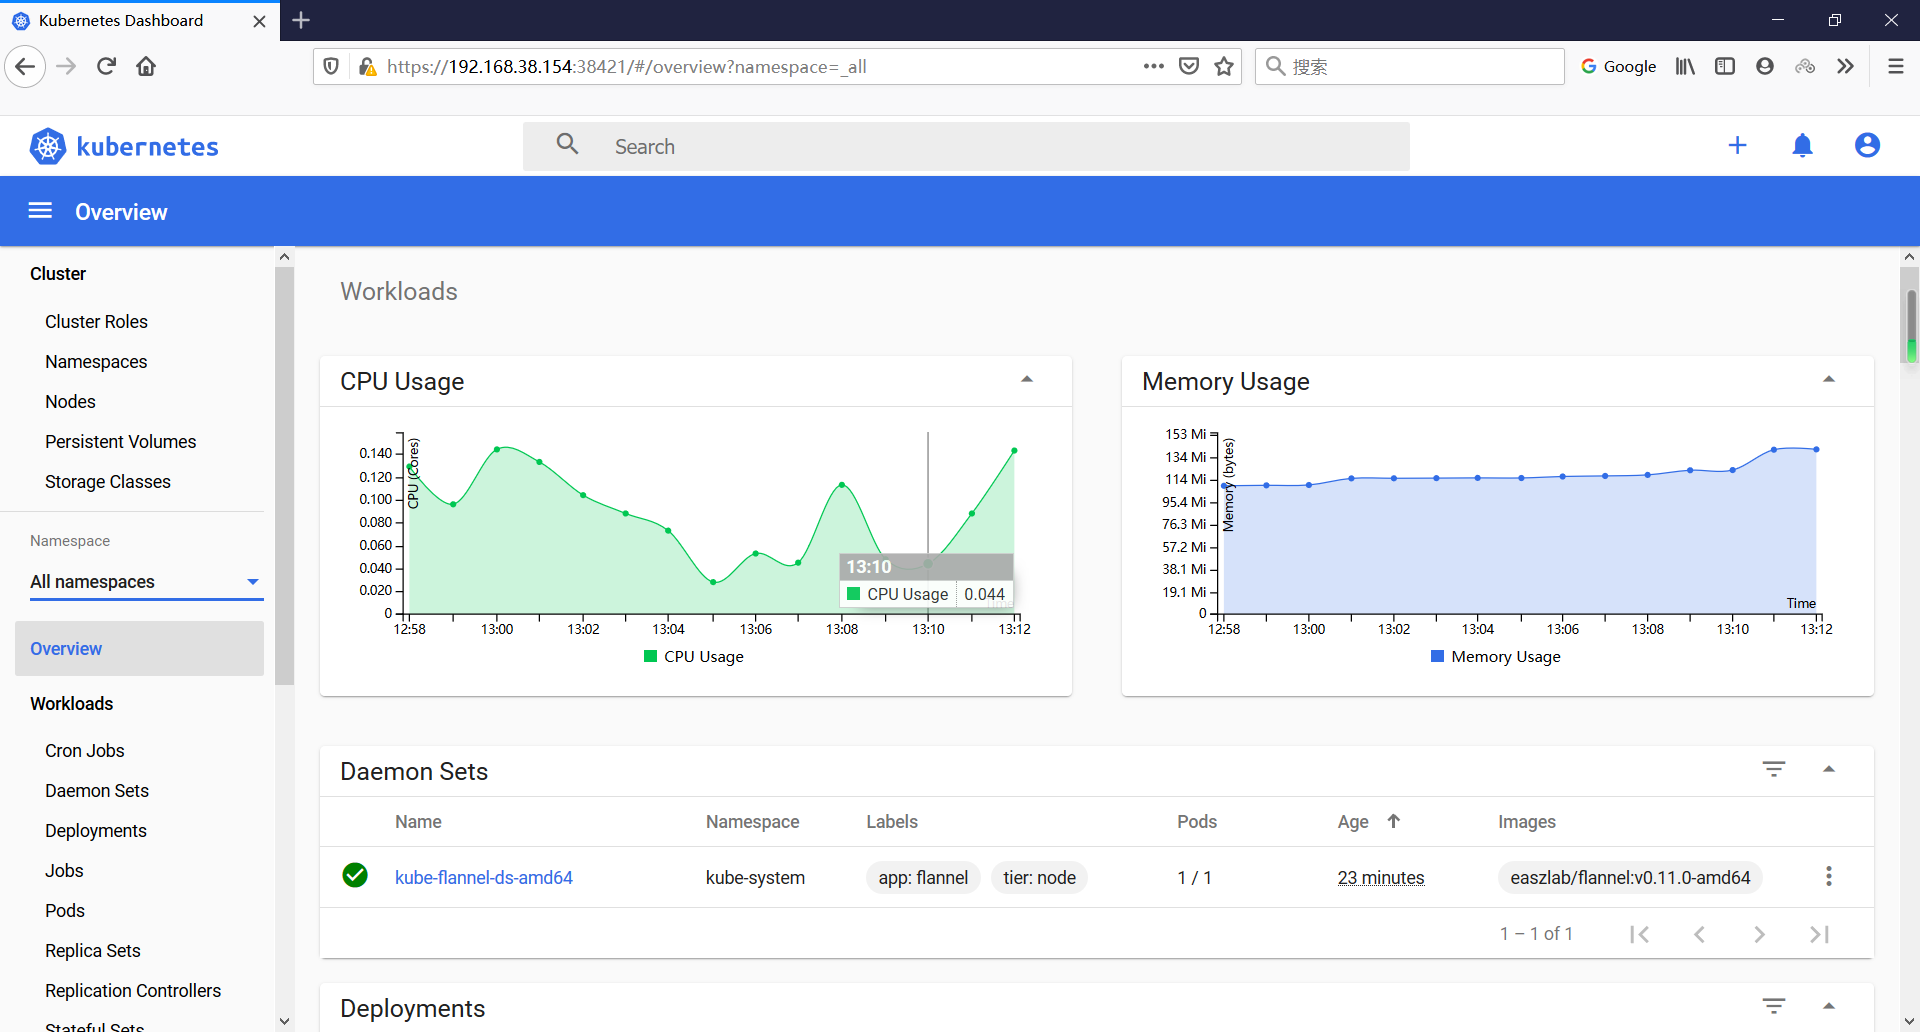Viewport: 1920px width, 1032px height.
Task: Close the Kubernetes Dashboard tab
Action: pyautogui.click(x=259, y=21)
